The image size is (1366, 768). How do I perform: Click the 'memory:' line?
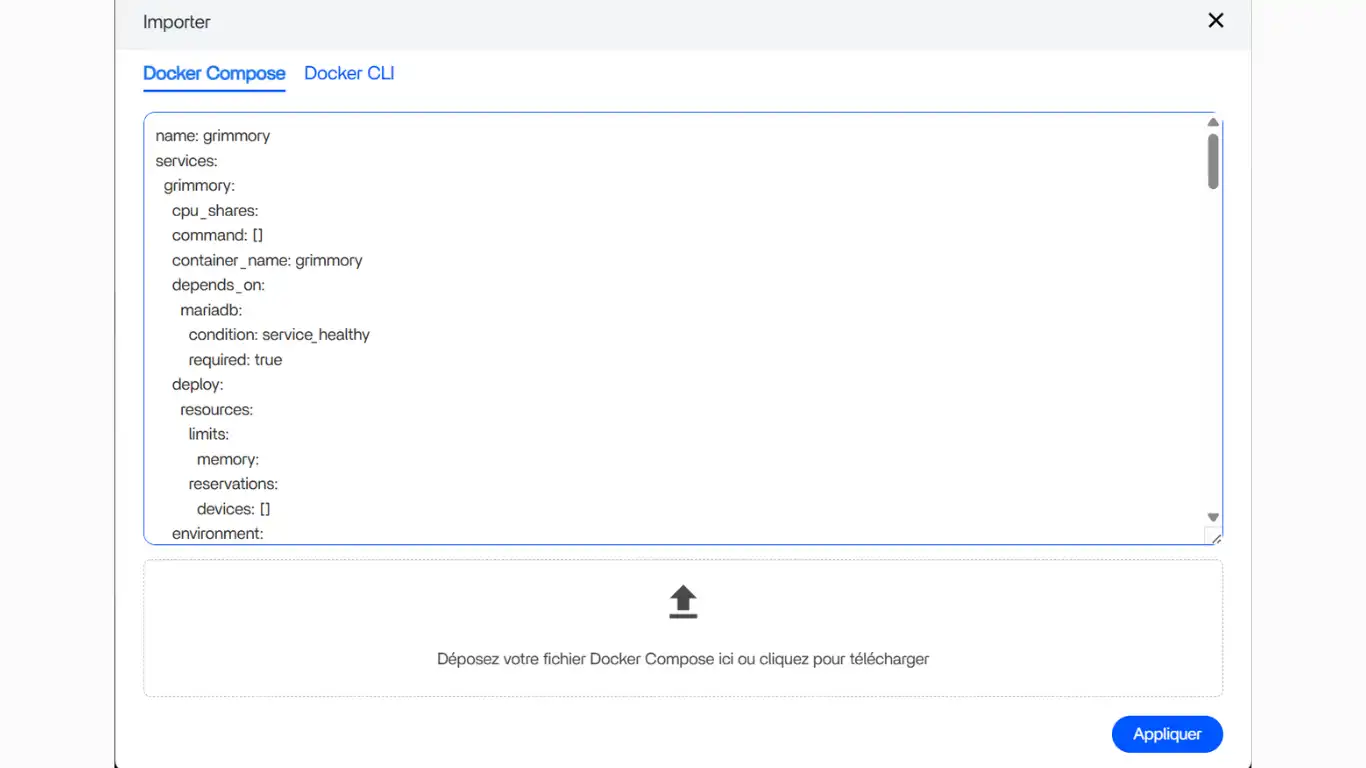228,459
